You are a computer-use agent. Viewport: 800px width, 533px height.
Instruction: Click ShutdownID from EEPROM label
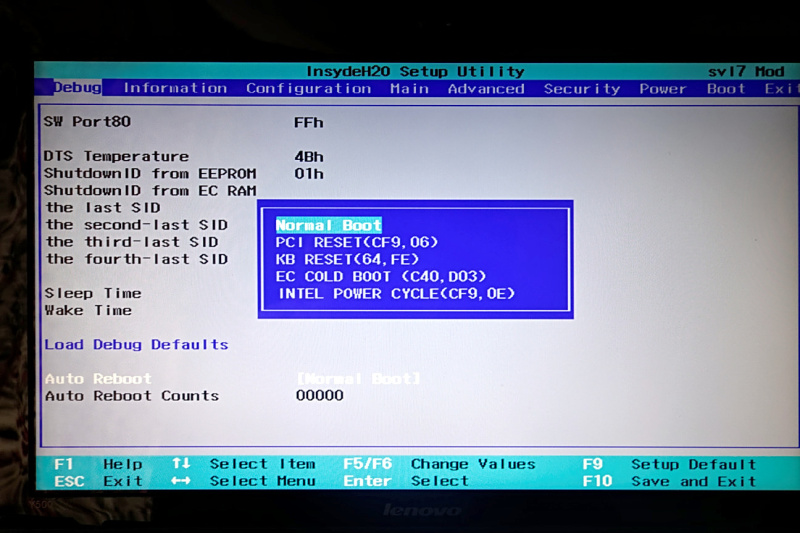(x=150, y=173)
